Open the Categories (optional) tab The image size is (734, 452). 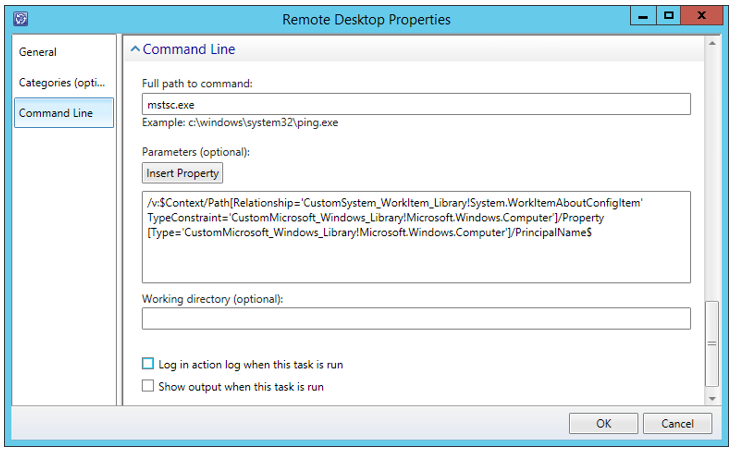point(56,82)
